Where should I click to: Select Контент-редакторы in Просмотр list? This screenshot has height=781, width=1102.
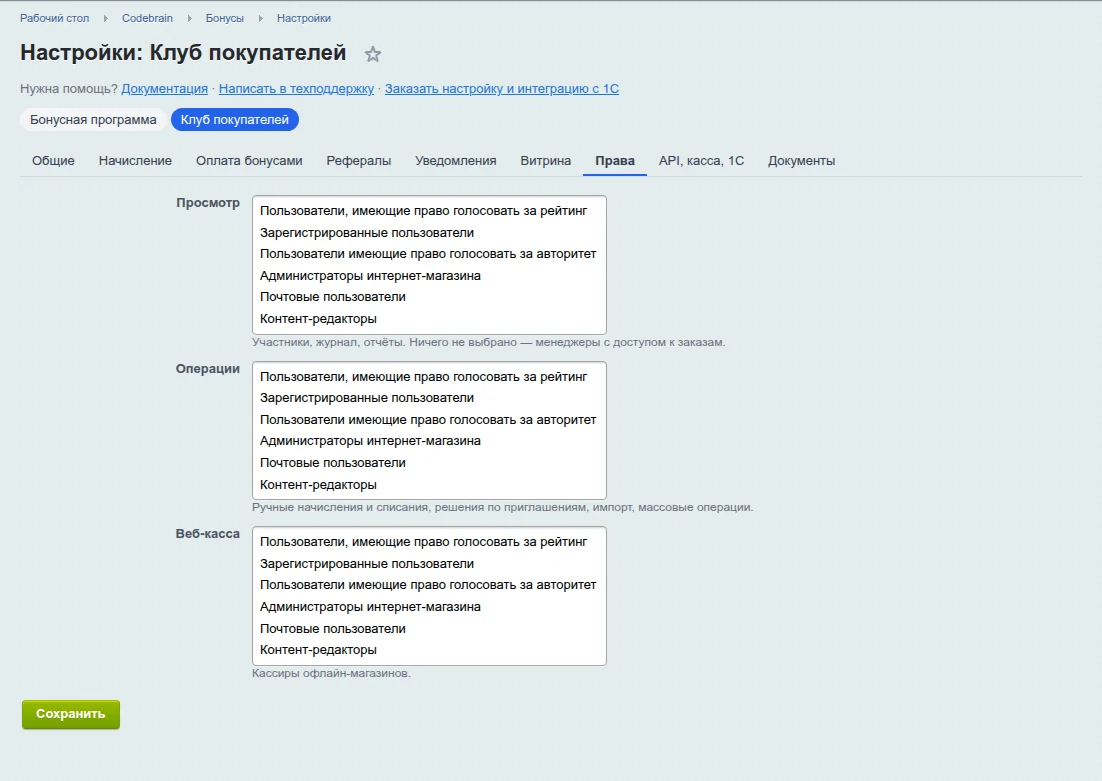(x=429, y=318)
